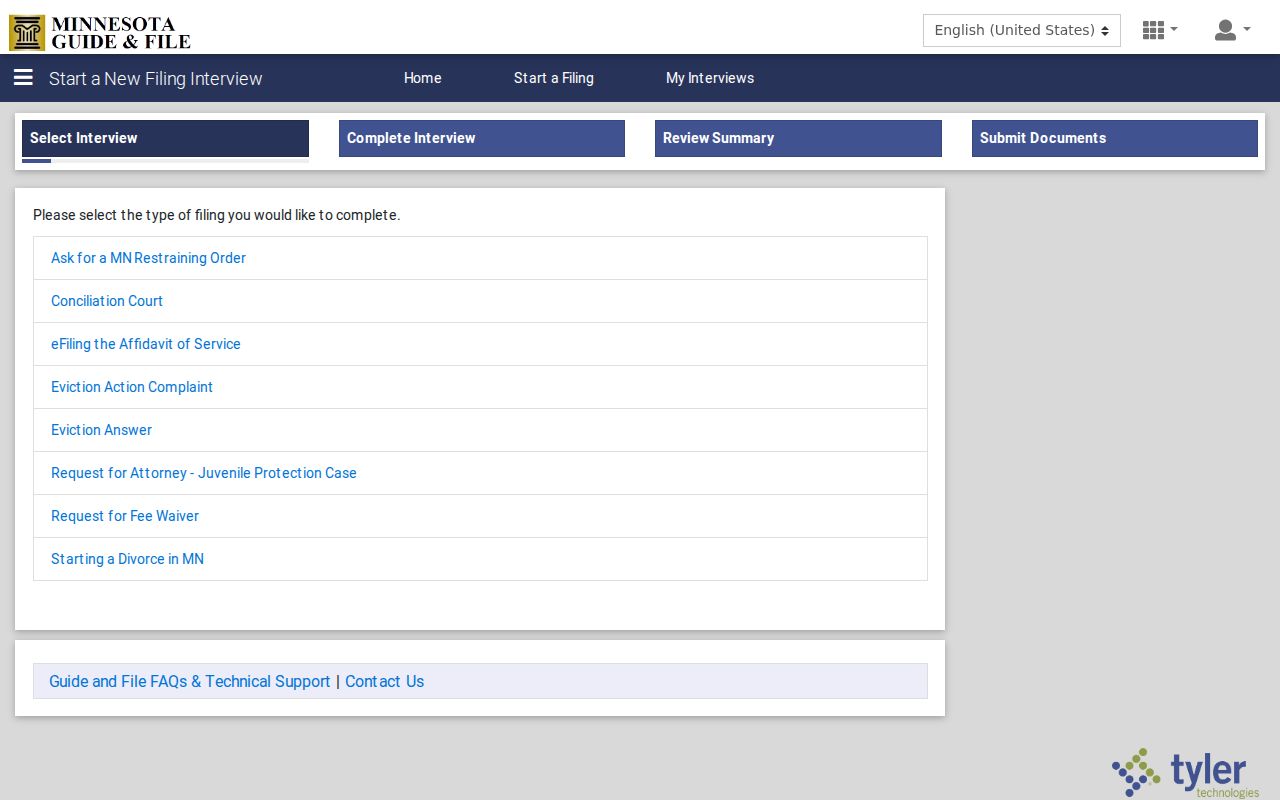Select the Submit Documents step tab
The image size is (1280, 800).
pyautogui.click(x=1115, y=138)
